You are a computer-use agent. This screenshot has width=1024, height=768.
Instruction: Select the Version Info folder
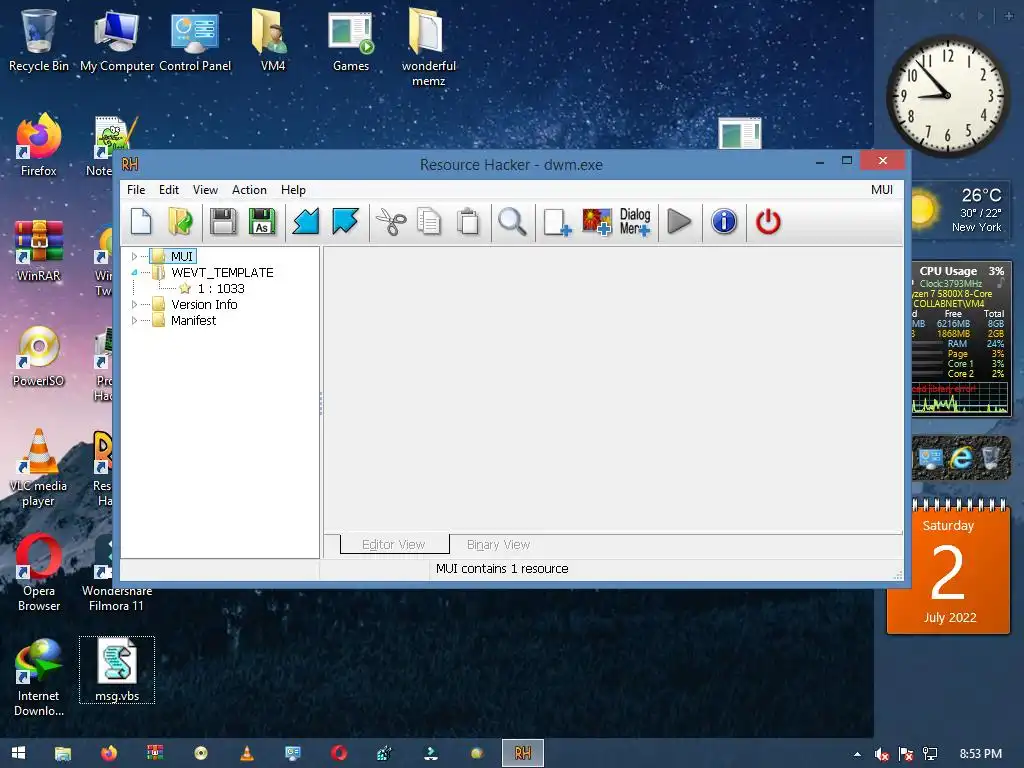pos(195,304)
